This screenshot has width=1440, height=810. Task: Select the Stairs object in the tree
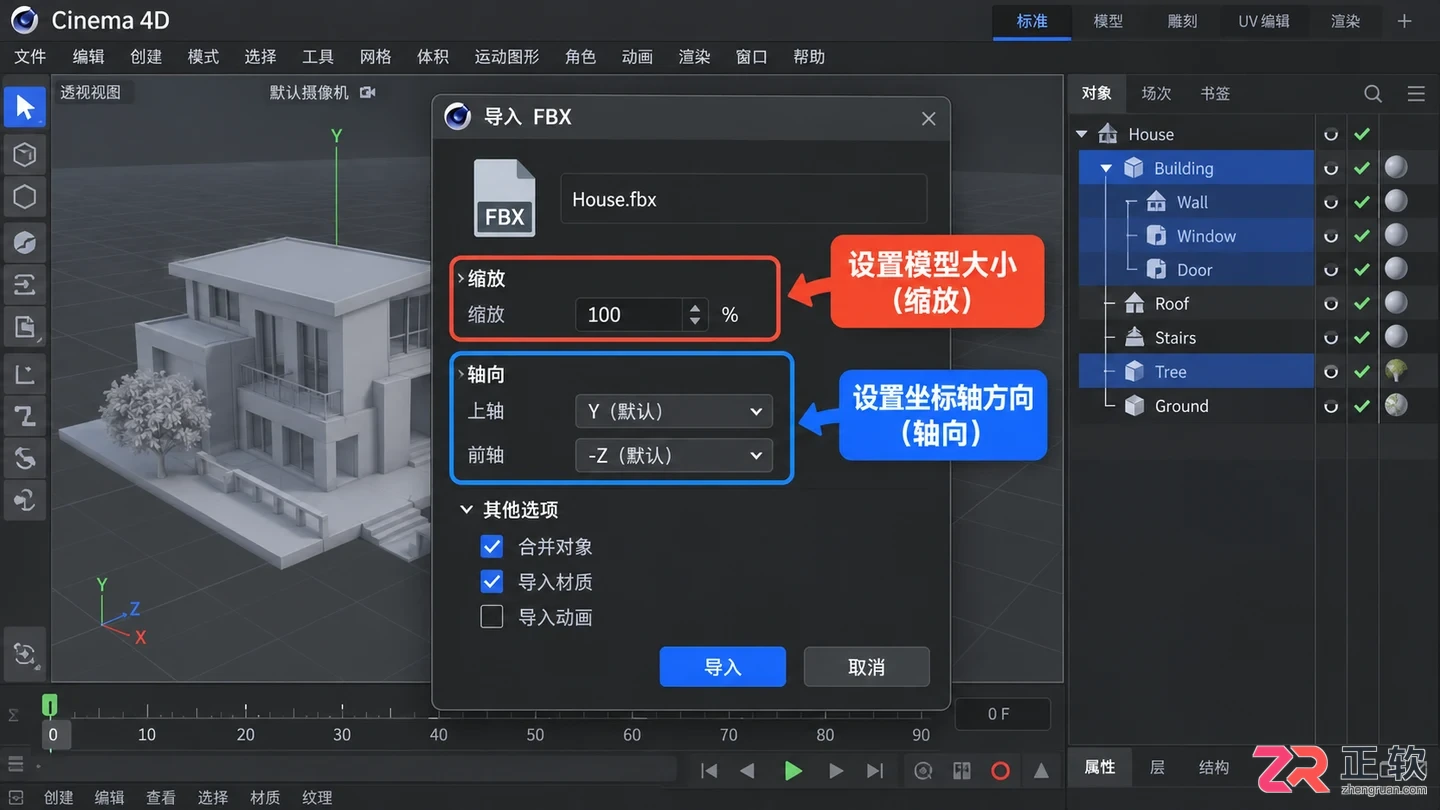[x=1175, y=337]
